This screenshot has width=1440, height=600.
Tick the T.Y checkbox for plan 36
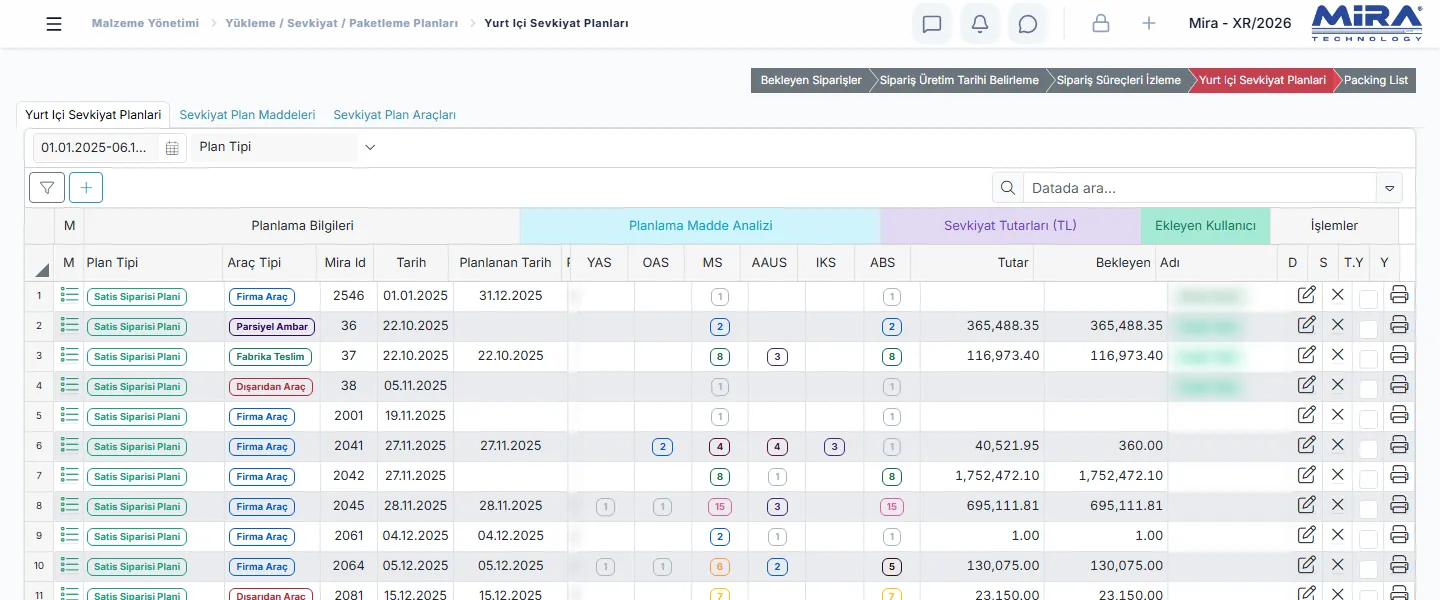[x=1368, y=328]
